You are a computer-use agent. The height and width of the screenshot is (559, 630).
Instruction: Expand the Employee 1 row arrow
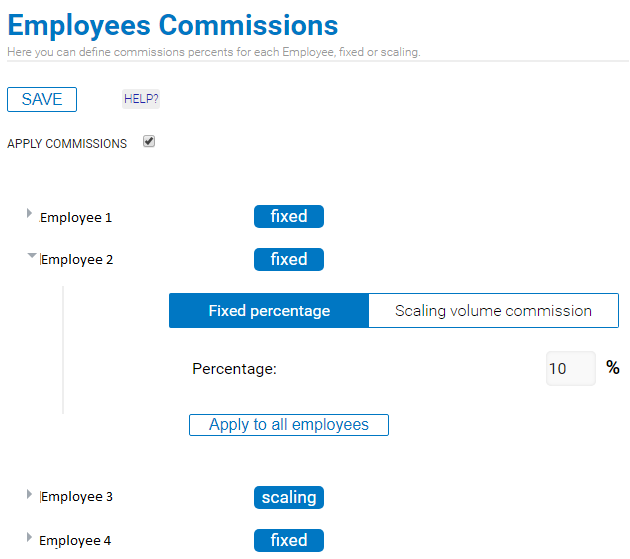coord(29,213)
